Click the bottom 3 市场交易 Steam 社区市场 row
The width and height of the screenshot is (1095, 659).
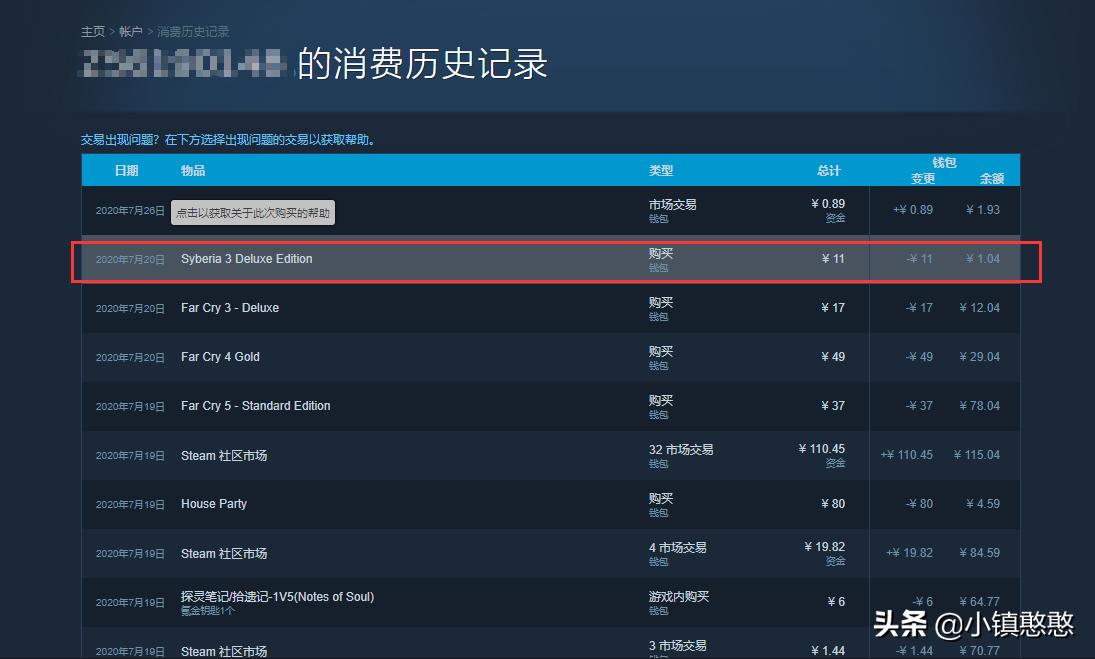click(400, 648)
